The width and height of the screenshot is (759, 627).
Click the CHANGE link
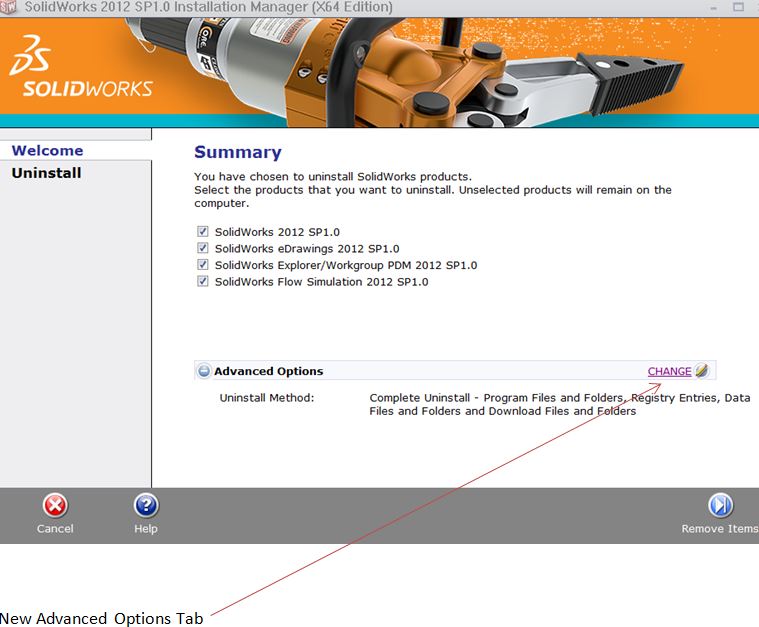point(669,371)
